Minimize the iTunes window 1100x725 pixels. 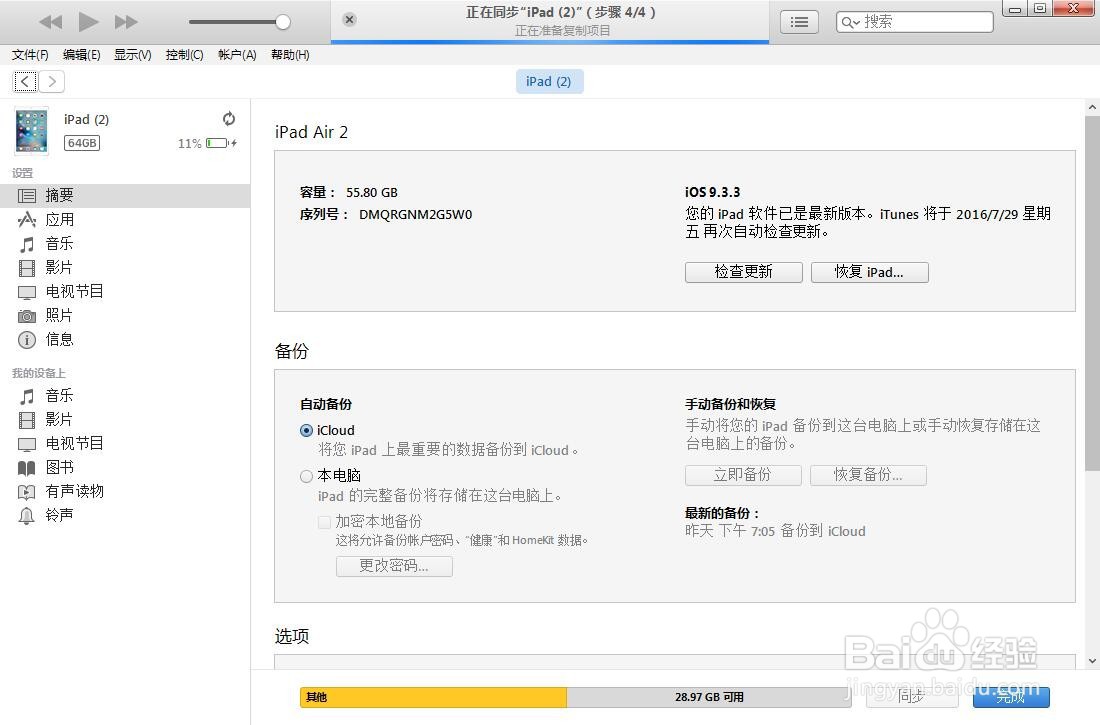1014,8
